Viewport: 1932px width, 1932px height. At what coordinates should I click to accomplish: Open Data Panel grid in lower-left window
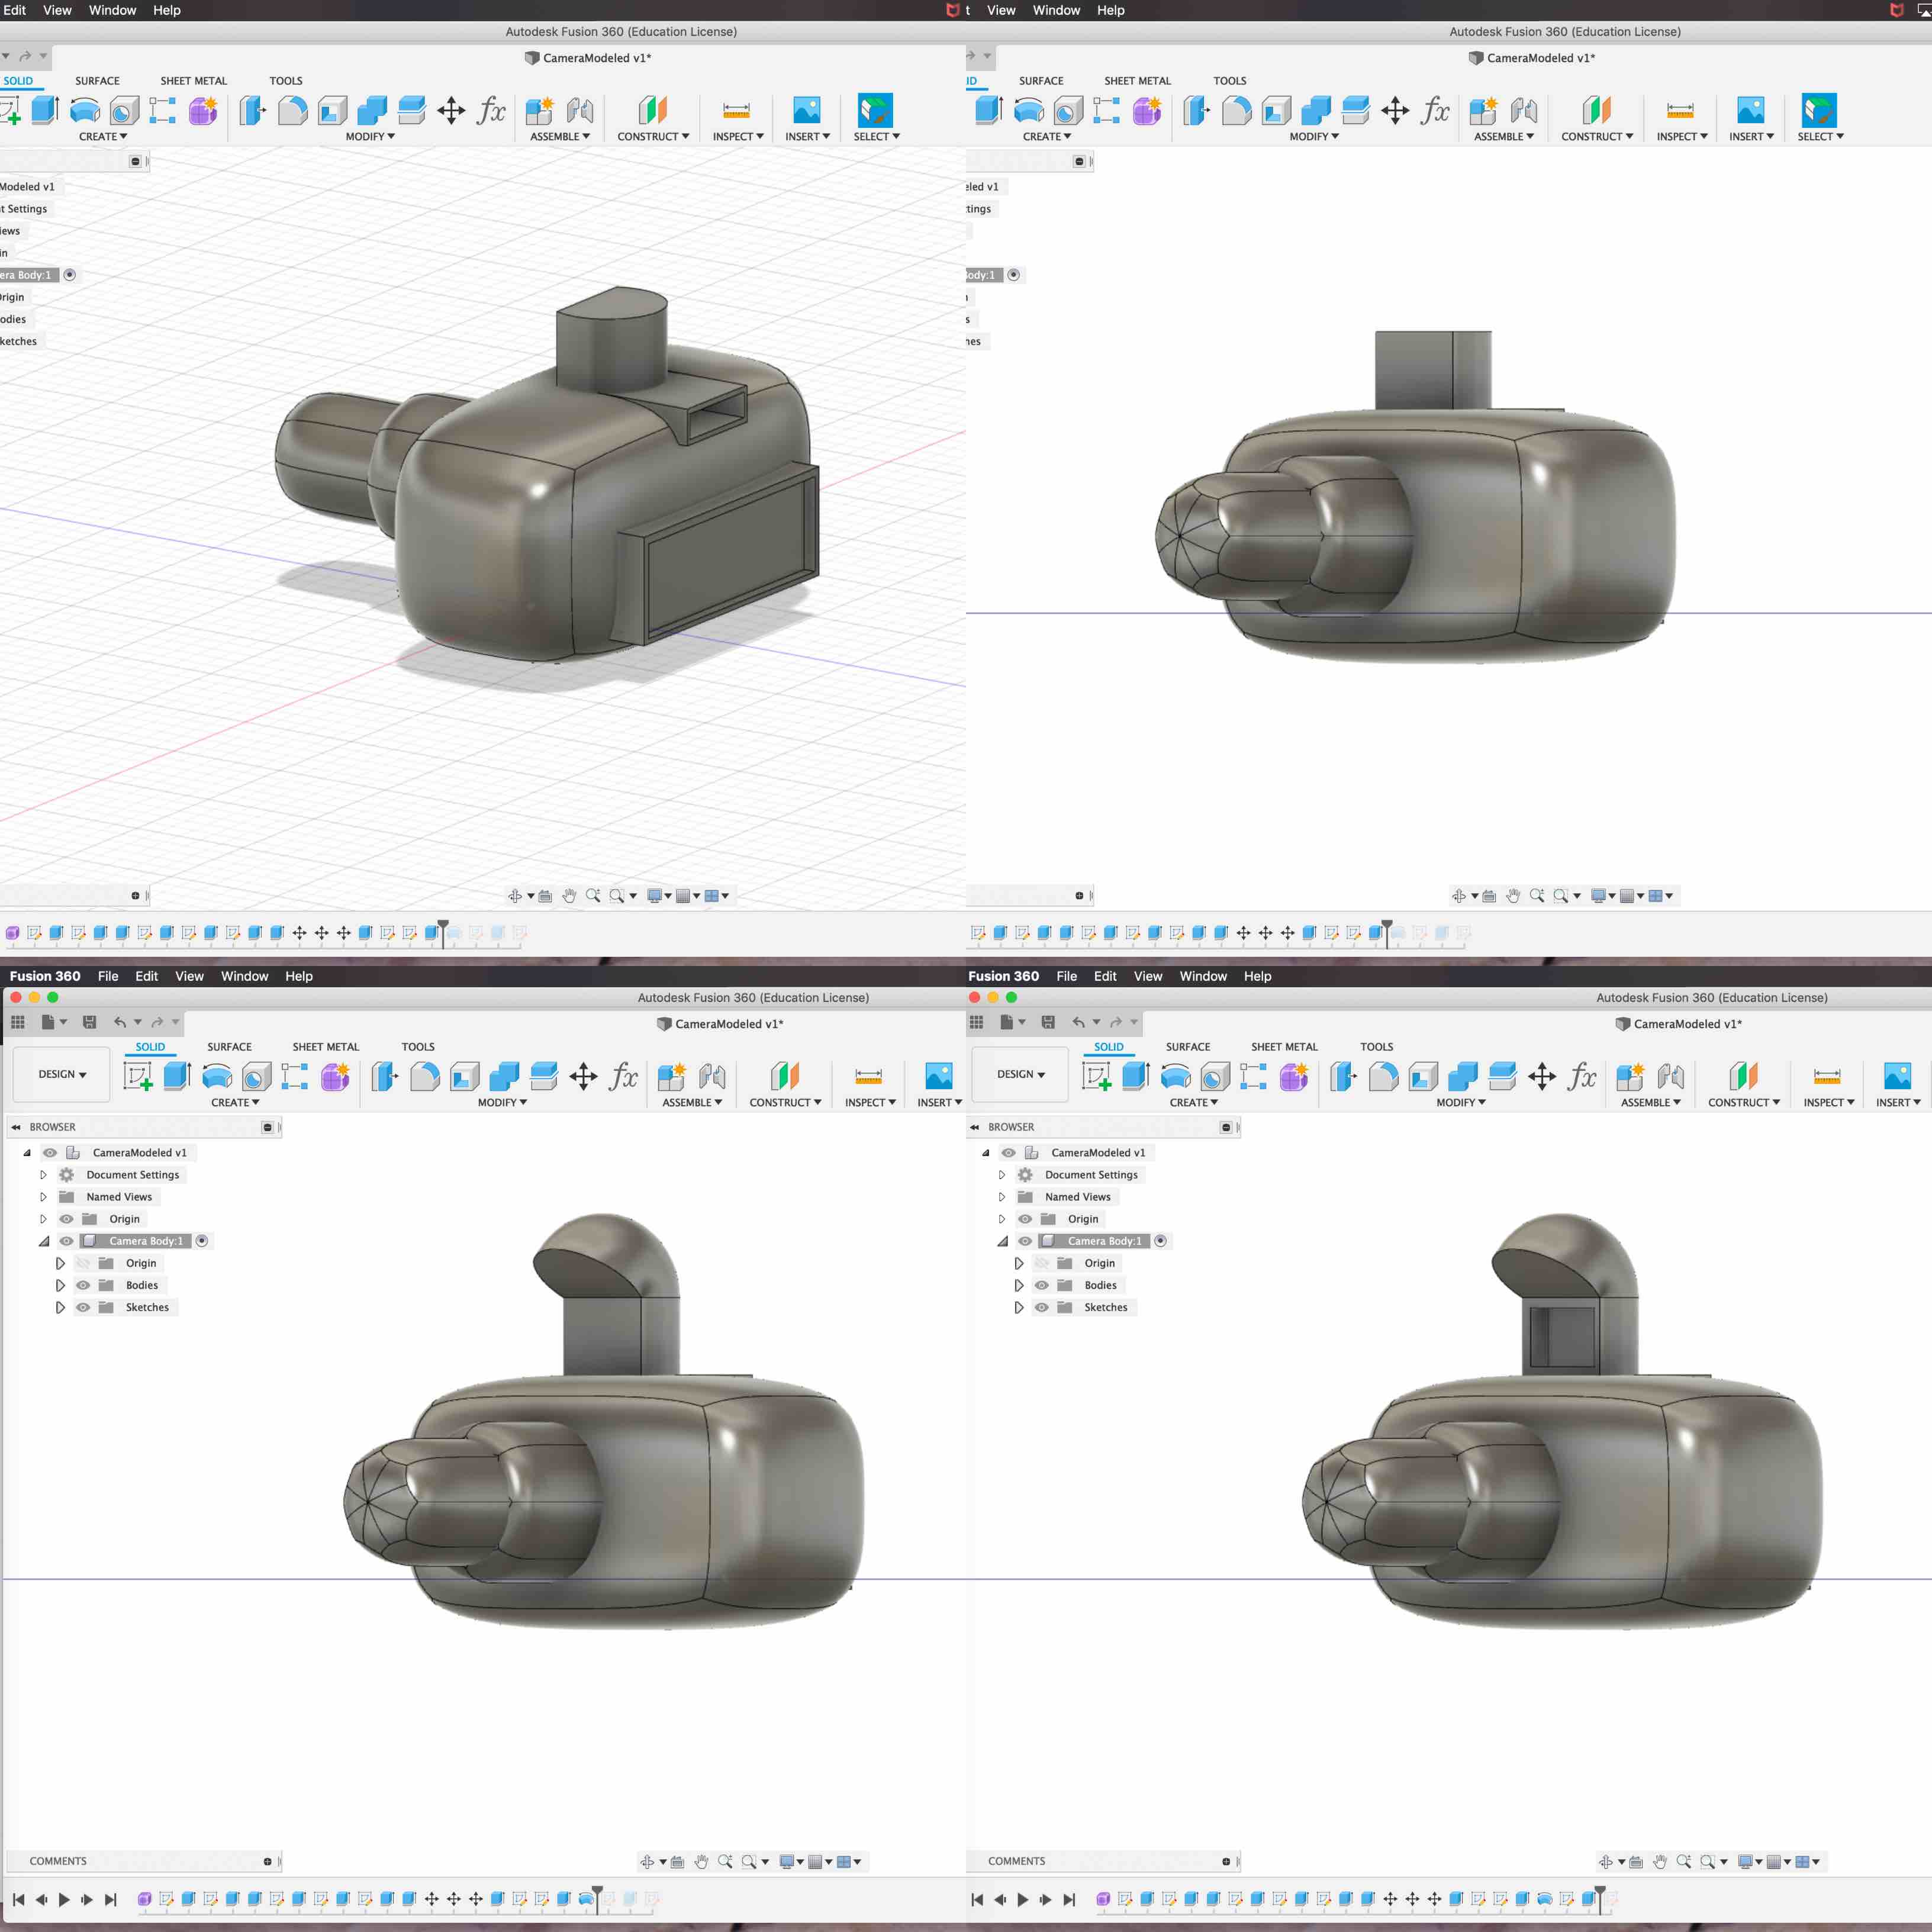[18, 1022]
